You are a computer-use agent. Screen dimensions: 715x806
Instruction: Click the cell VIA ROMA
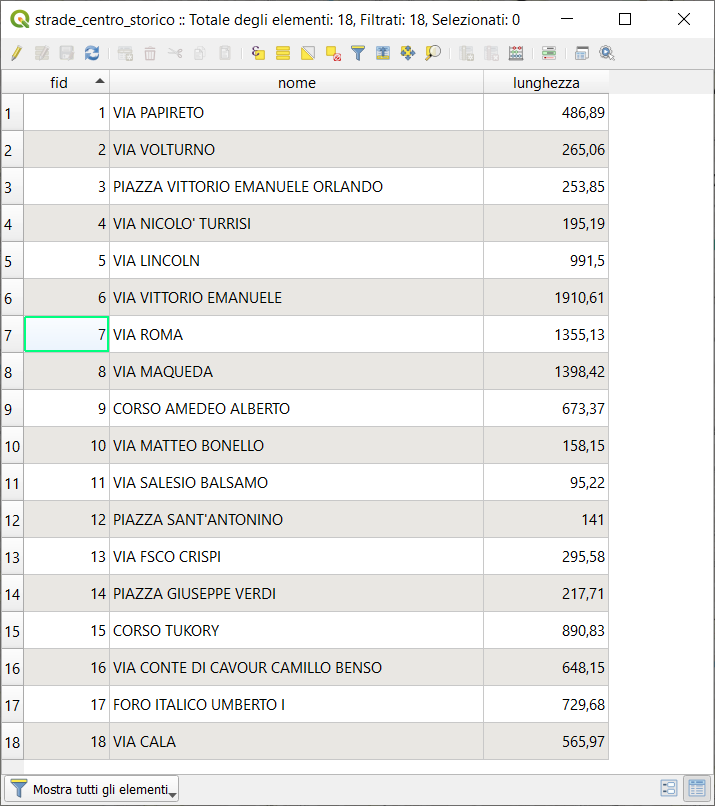pos(297,335)
